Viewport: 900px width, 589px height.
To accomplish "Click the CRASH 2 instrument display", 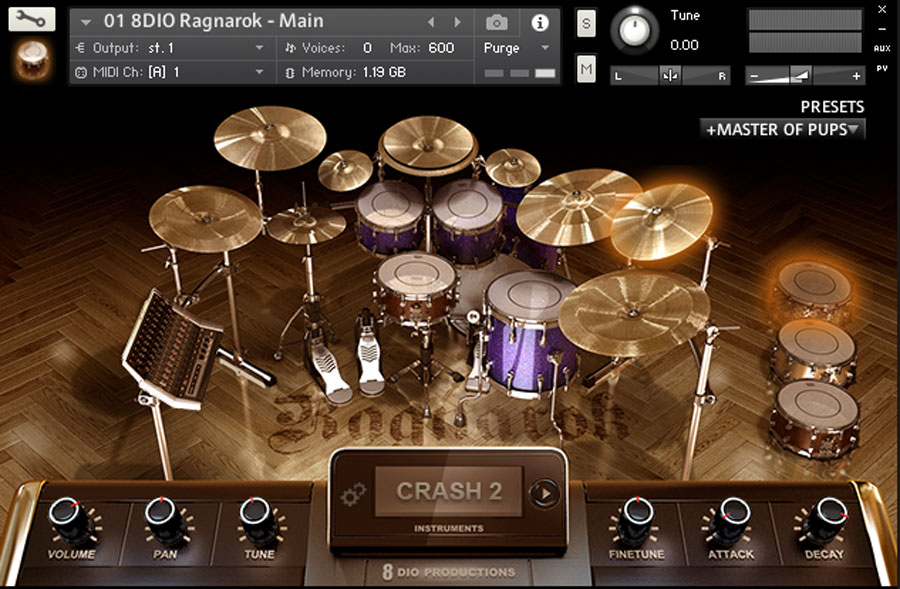I will coord(449,491).
